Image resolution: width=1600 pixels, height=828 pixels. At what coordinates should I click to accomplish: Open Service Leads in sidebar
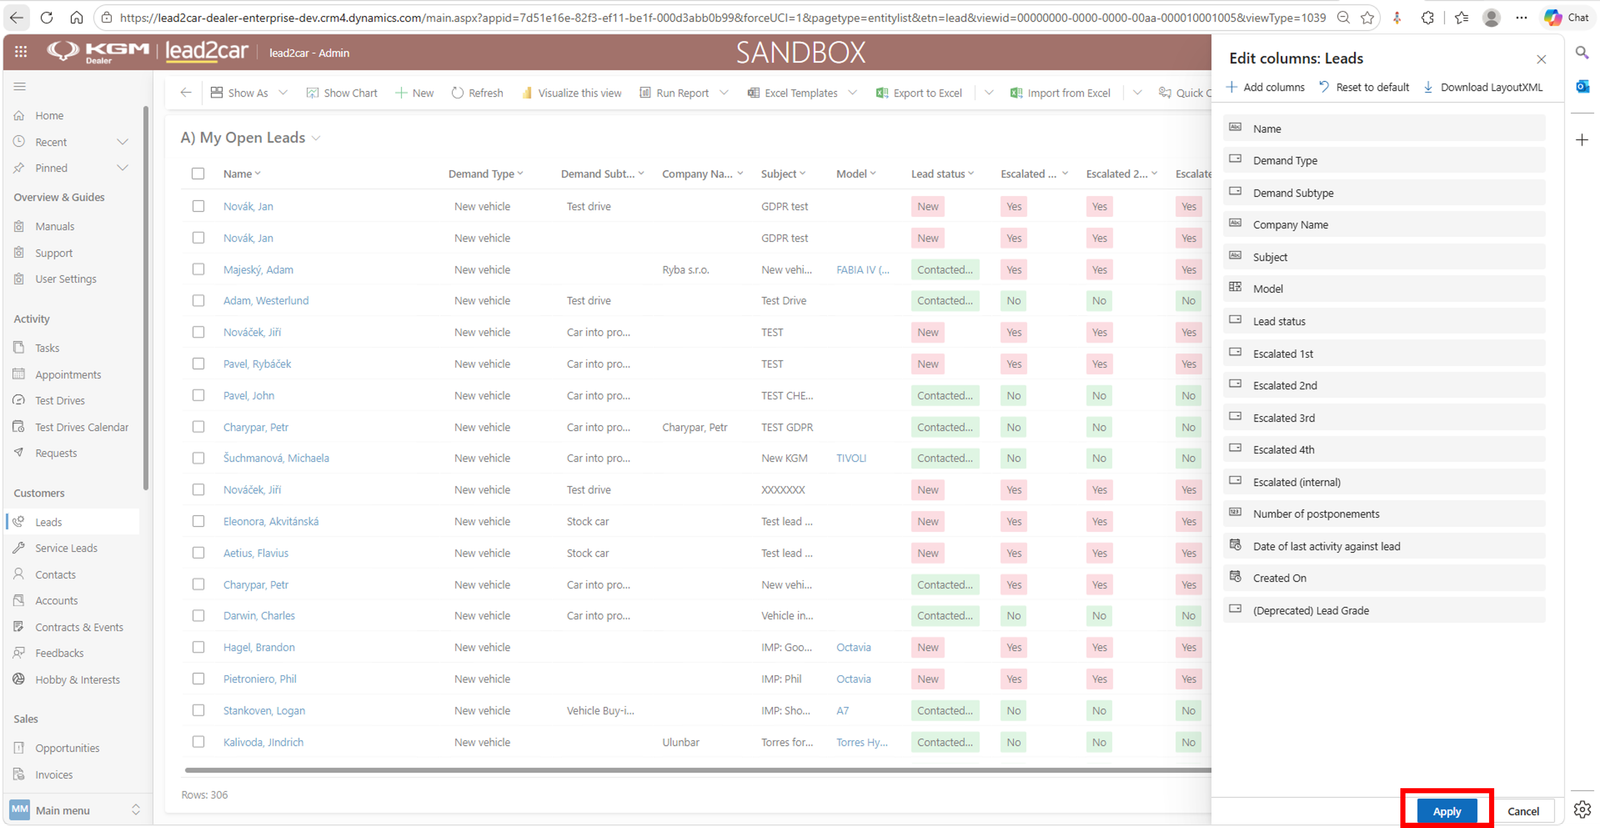(66, 548)
